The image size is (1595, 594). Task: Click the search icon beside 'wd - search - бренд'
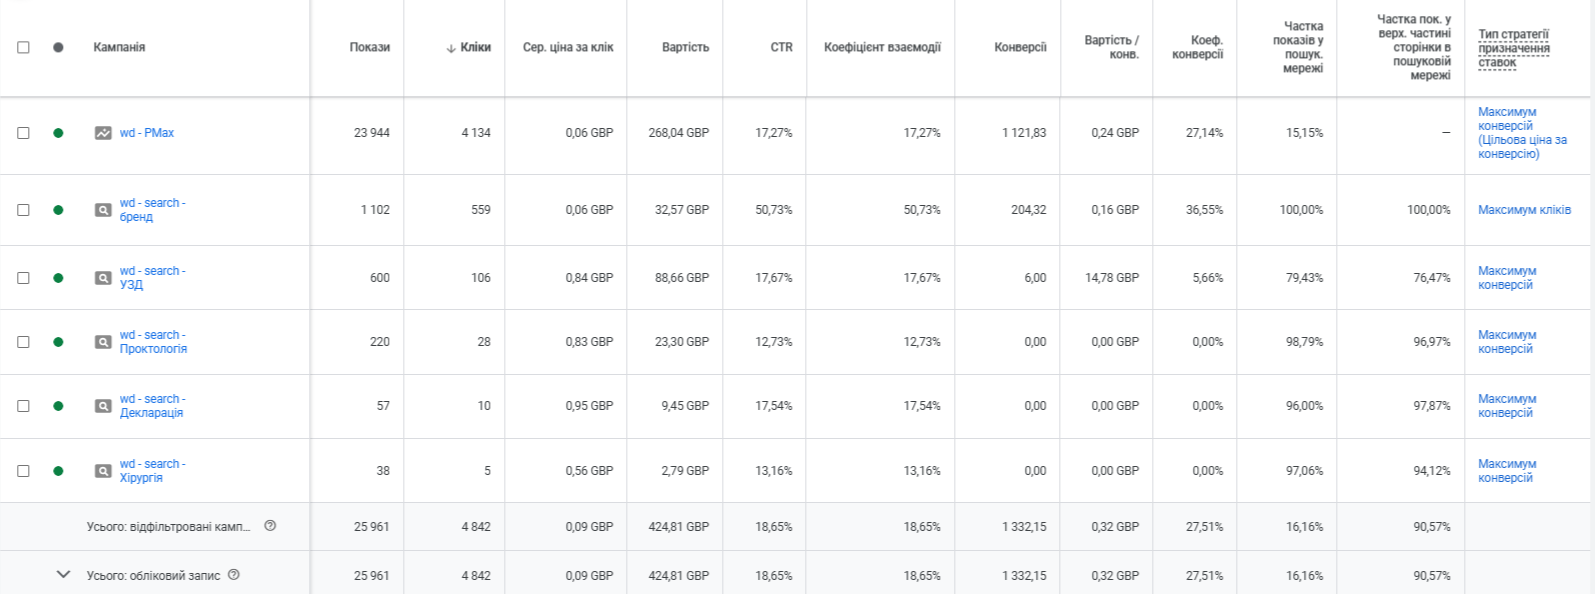pyautogui.click(x=103, y=210)
